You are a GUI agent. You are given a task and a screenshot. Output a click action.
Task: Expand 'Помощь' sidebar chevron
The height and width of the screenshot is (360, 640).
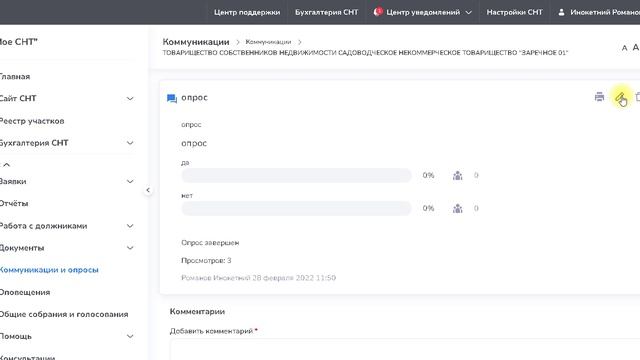pos(130,336)
